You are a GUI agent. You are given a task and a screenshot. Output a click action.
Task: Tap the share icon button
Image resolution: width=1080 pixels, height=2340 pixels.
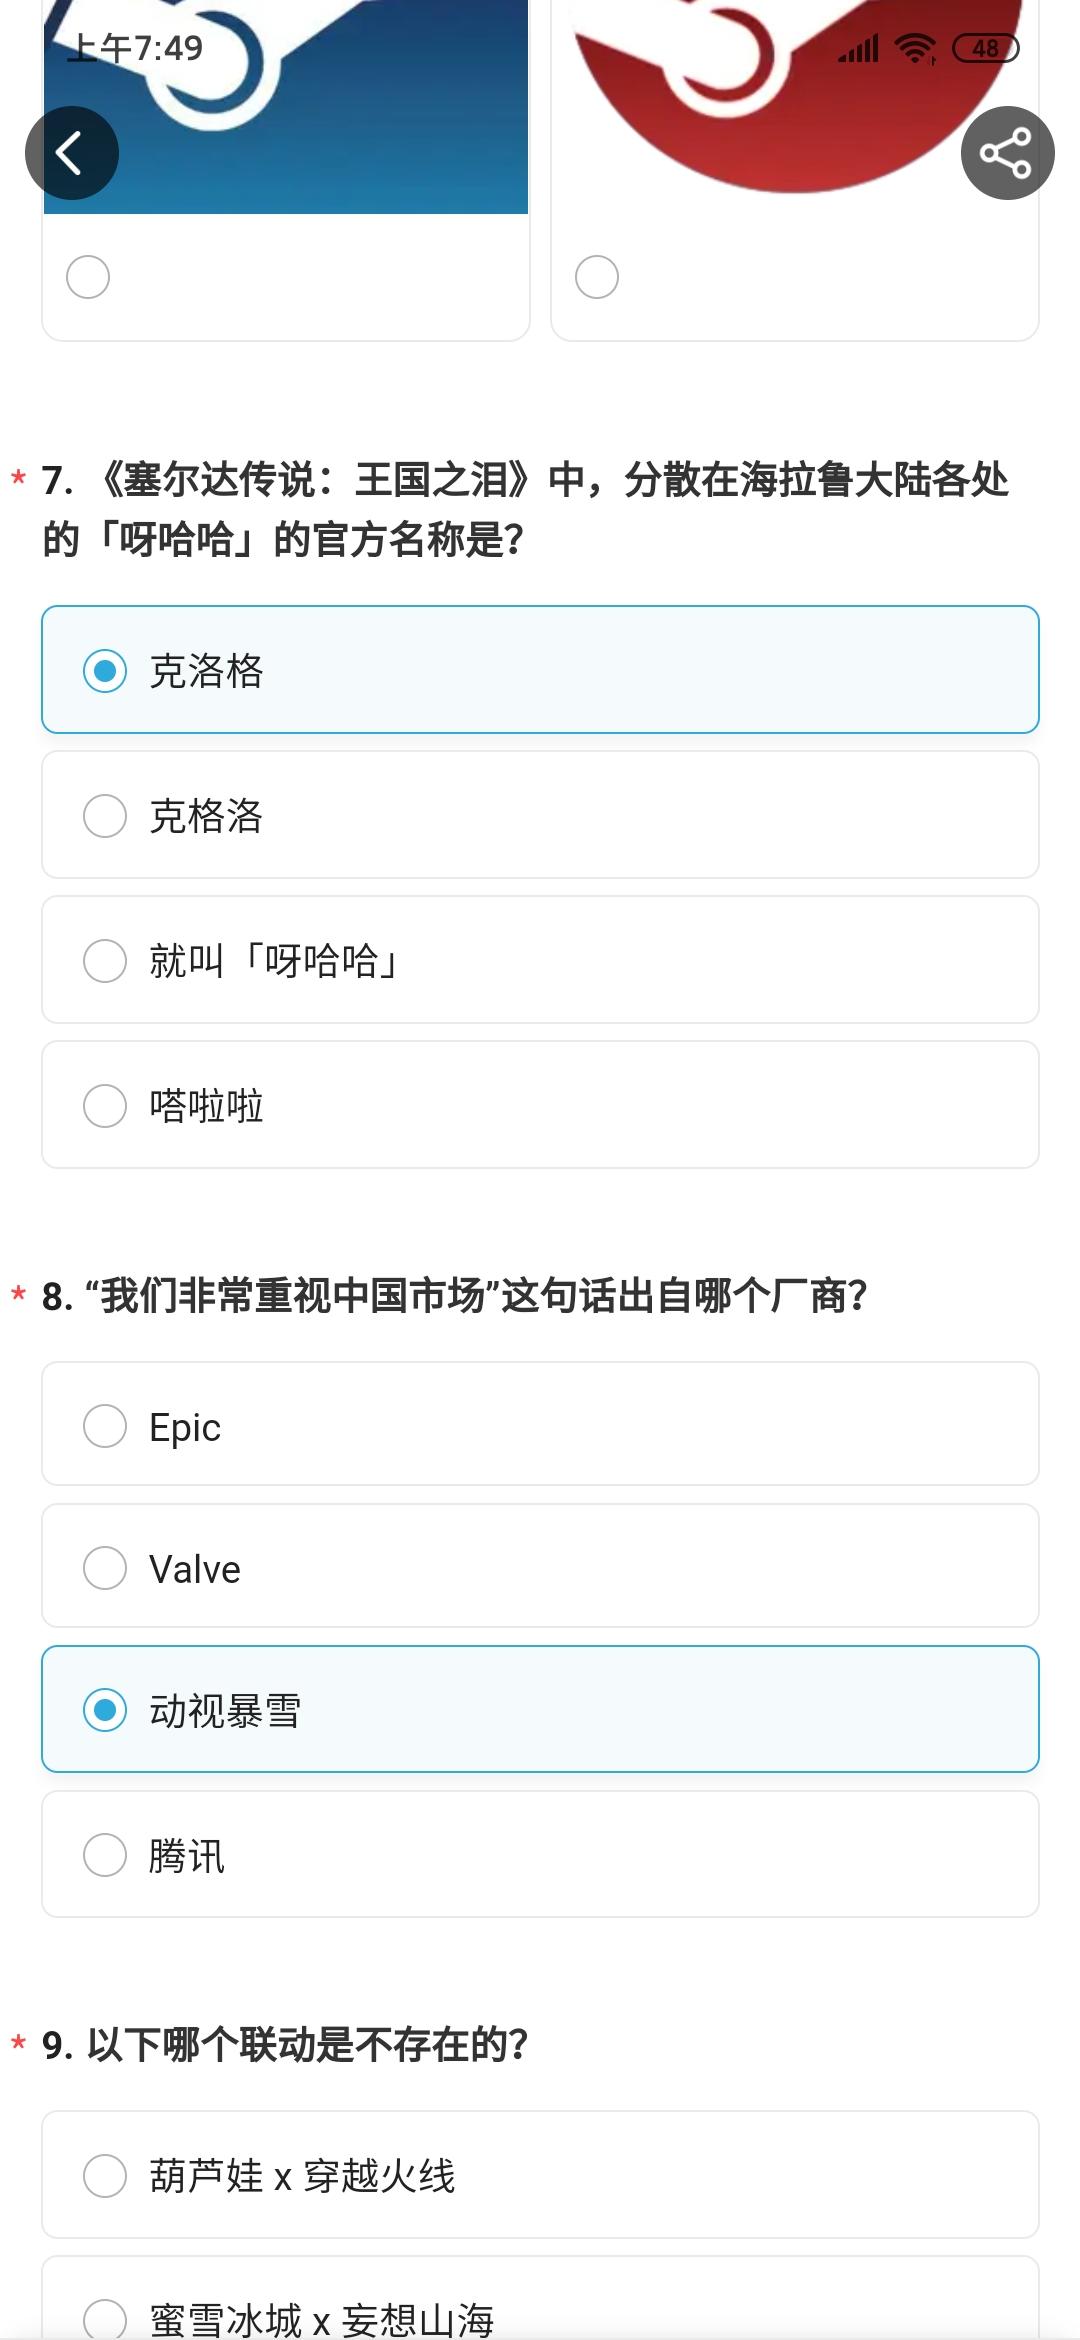pos(1007,153)
